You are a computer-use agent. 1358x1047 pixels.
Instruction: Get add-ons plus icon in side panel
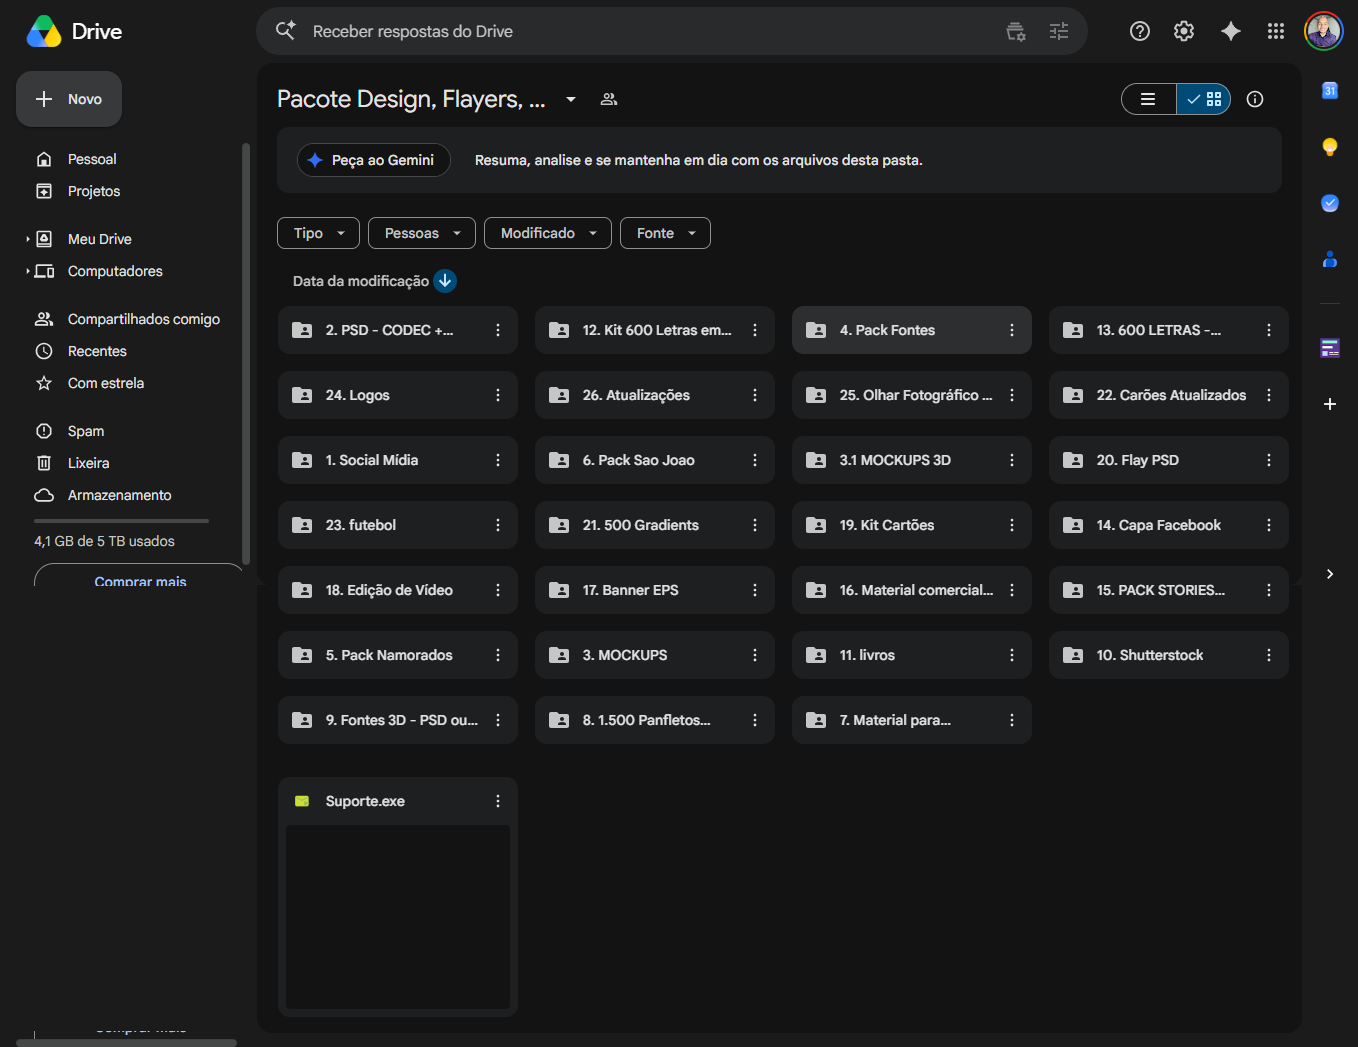click(1330, 404)
